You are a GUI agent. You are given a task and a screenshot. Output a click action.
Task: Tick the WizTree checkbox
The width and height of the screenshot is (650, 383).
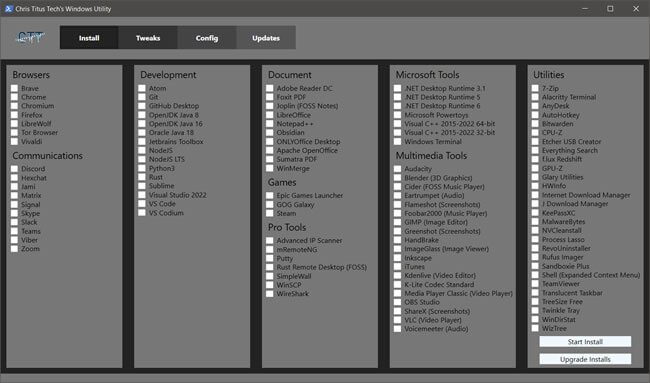tap(535, 328)
